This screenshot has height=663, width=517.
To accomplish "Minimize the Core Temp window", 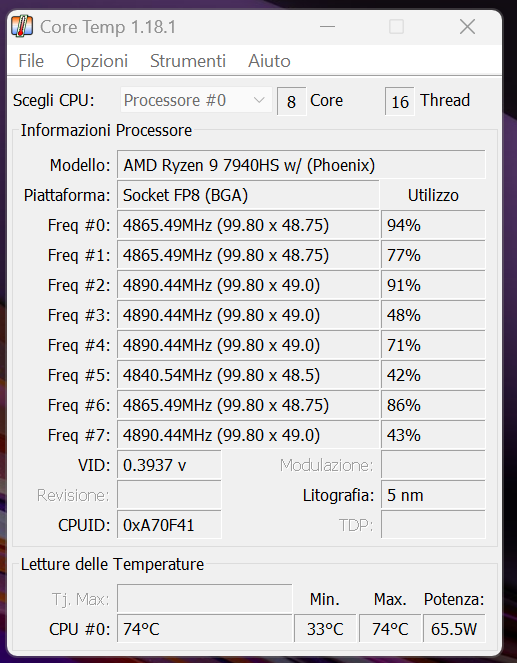I will click(327, 27).
